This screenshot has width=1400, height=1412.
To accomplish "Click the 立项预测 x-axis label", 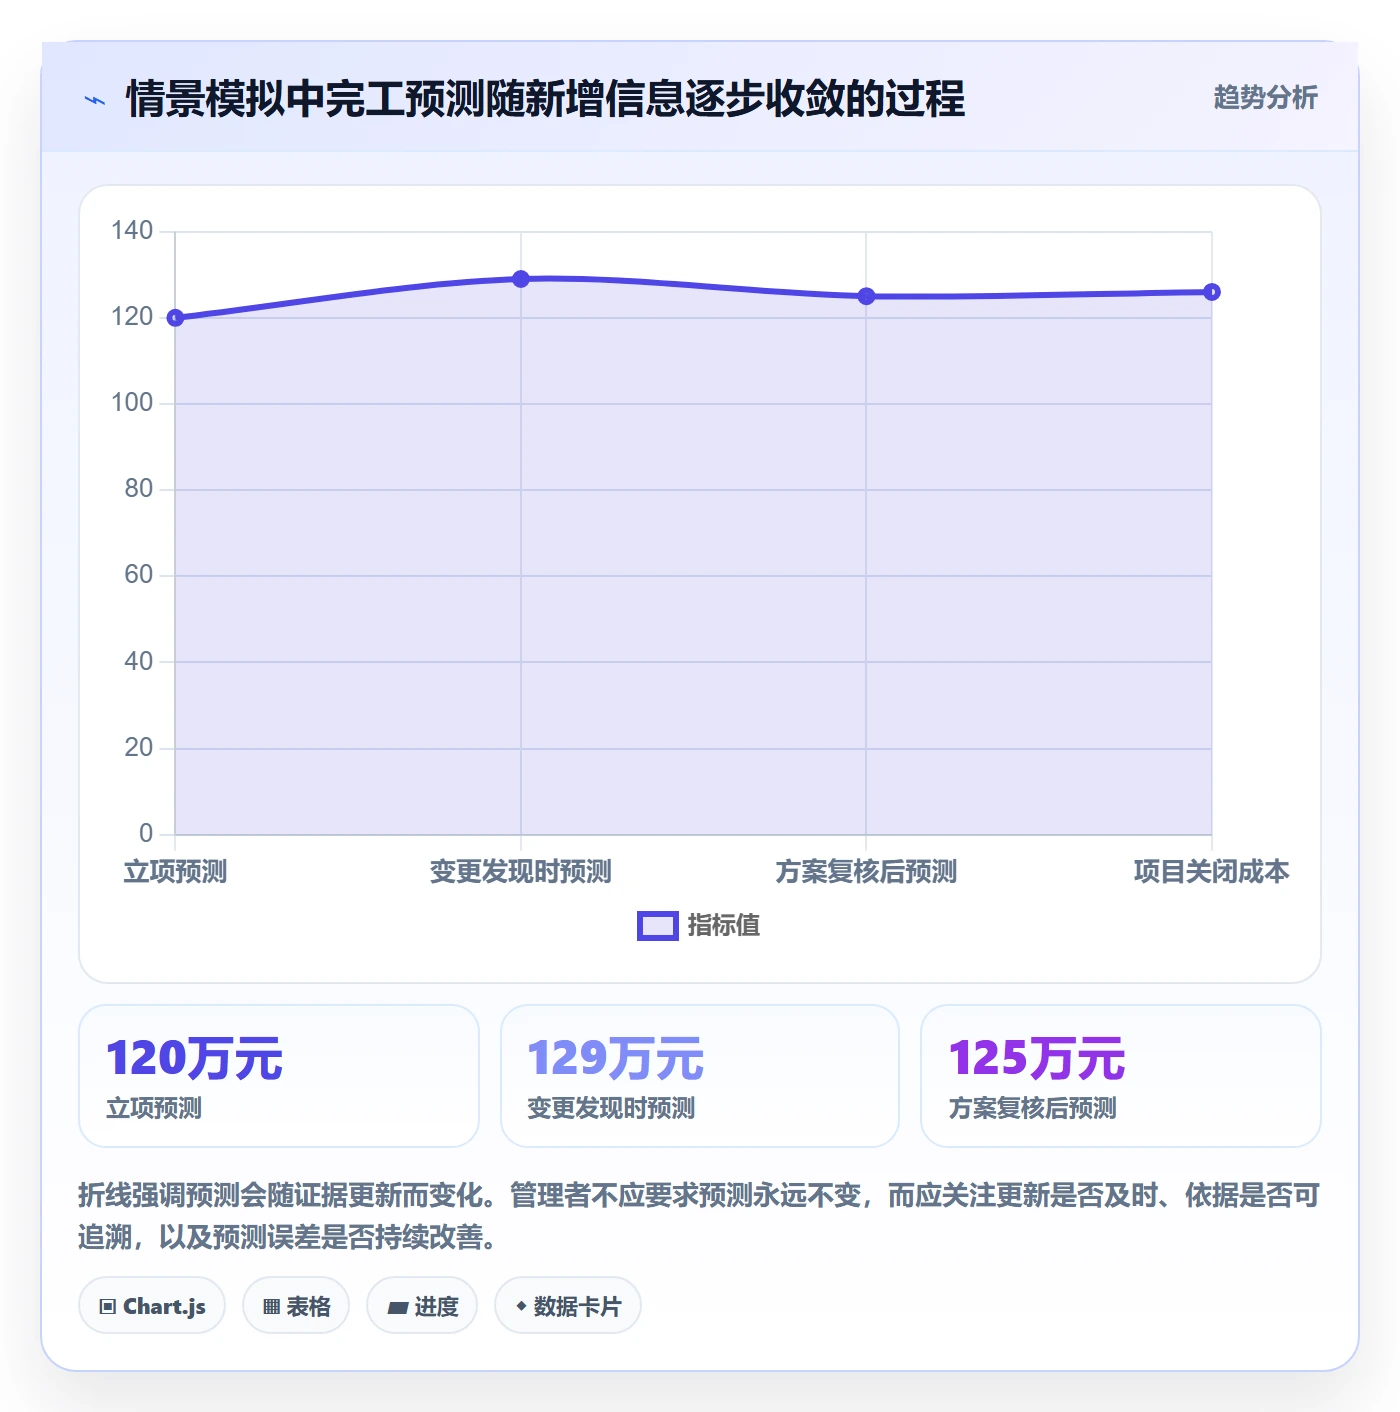I will coord(175,872).
